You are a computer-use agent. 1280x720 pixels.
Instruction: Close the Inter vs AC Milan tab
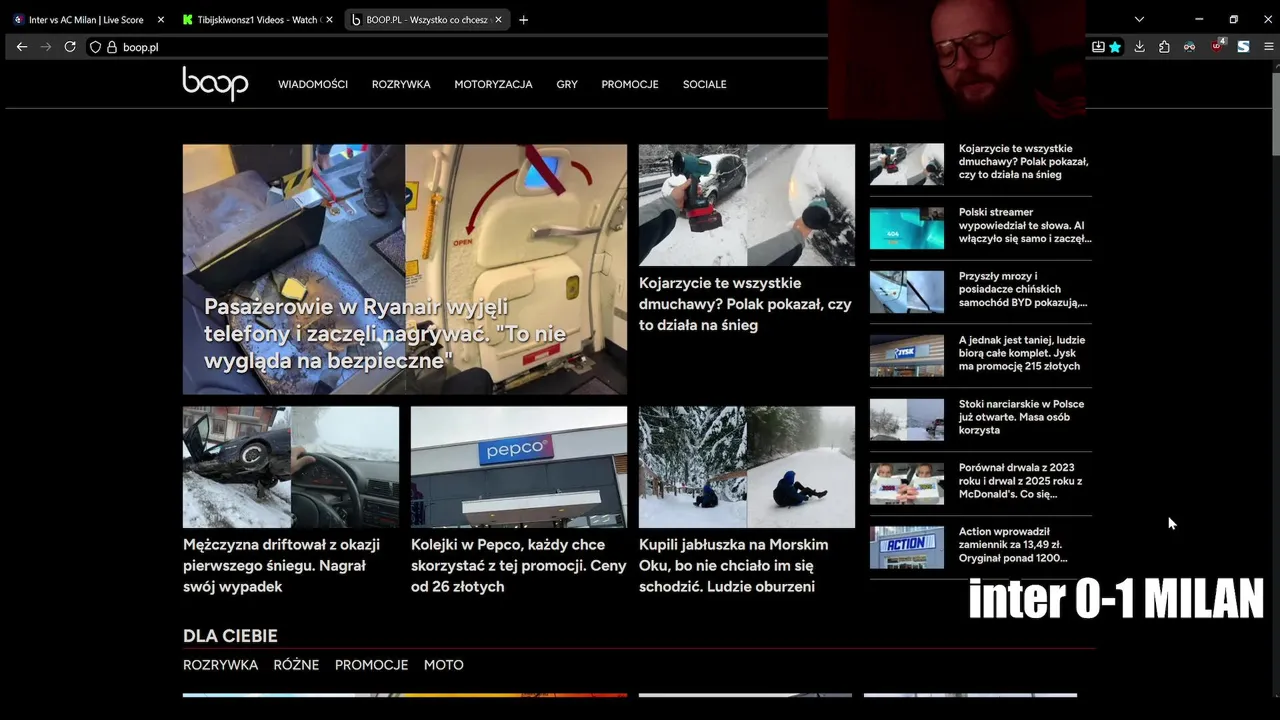click(161, 19)
